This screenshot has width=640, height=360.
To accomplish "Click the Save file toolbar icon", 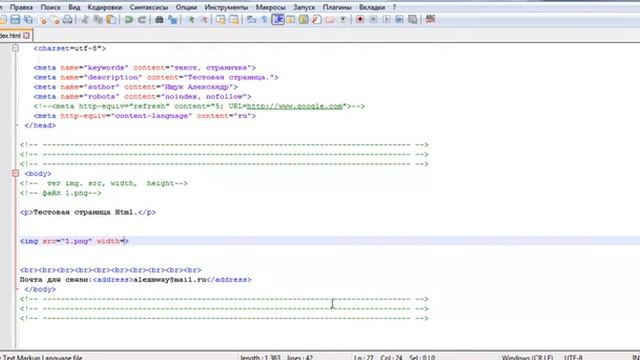I will point(15,19).
